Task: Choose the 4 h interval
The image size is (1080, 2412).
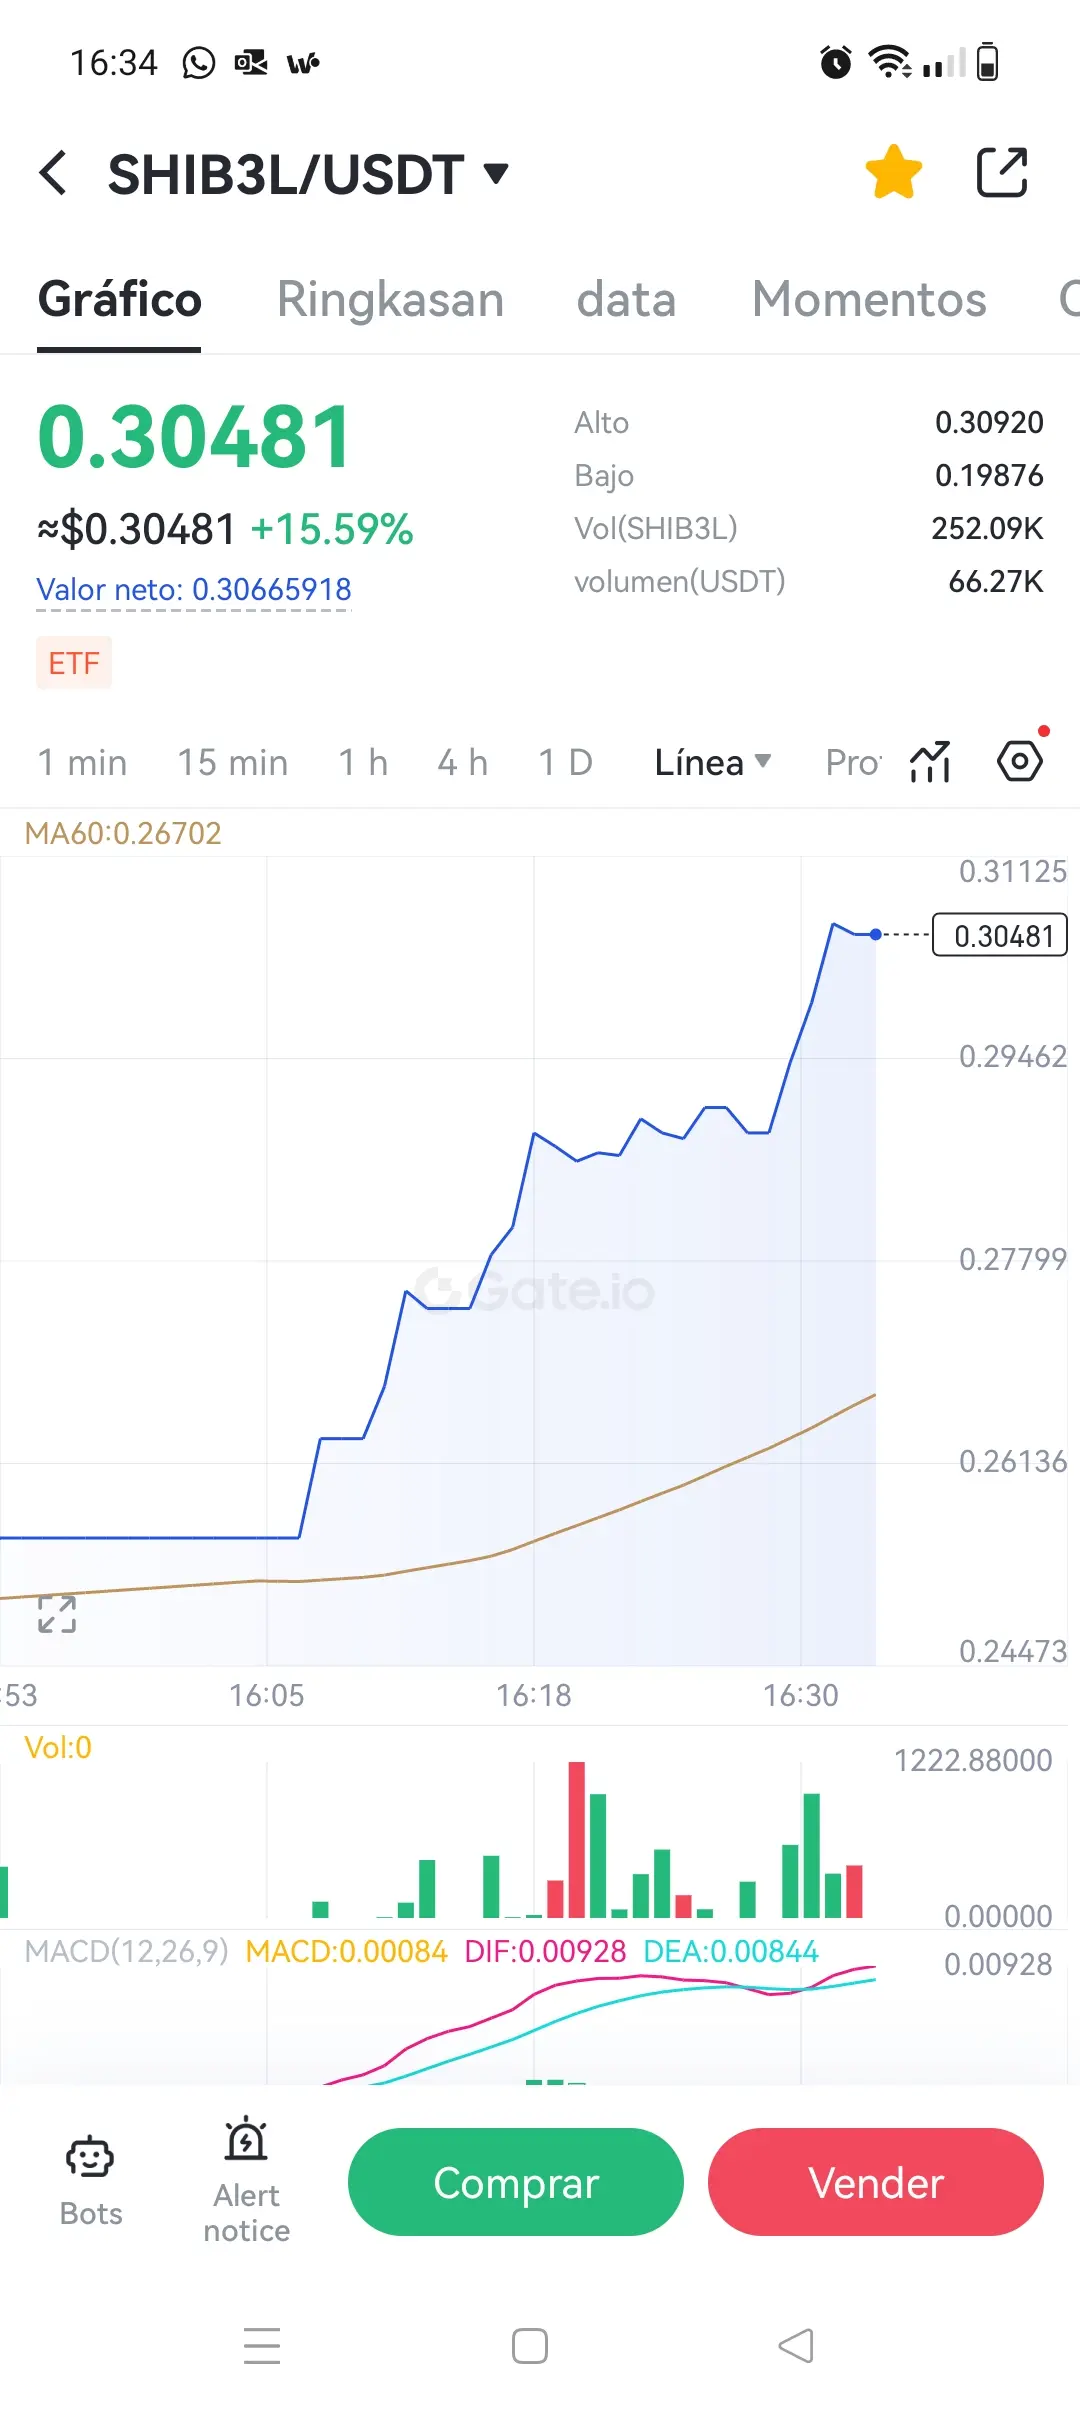Action: pos(463,763)
